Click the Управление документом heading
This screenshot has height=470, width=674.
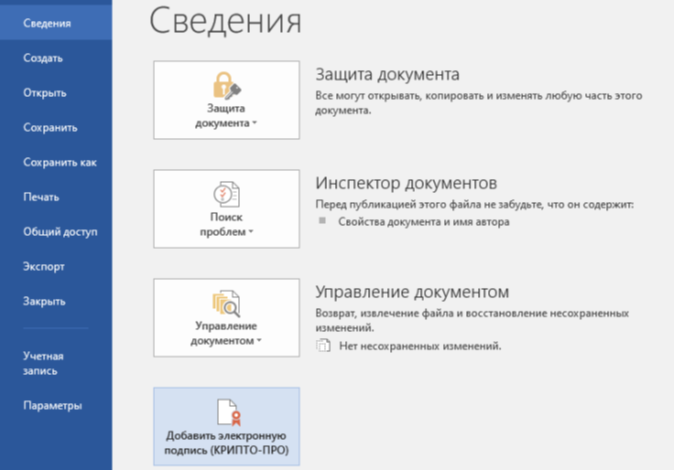412,292
